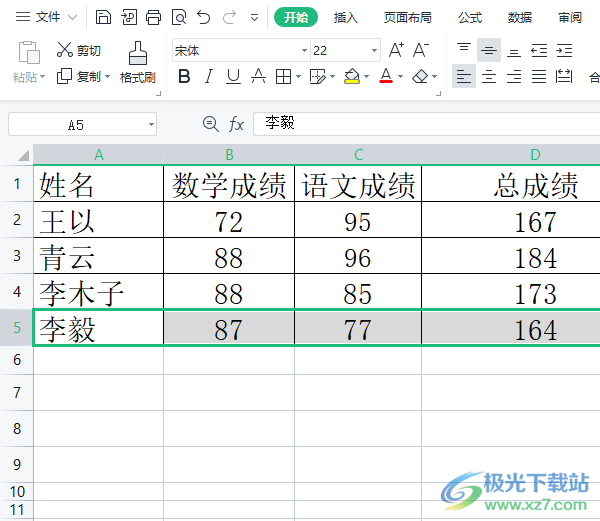The width and height of the screenshot is (600, 521).
Task: Toggle Center horizontal alignment
Action: point(489,77)
